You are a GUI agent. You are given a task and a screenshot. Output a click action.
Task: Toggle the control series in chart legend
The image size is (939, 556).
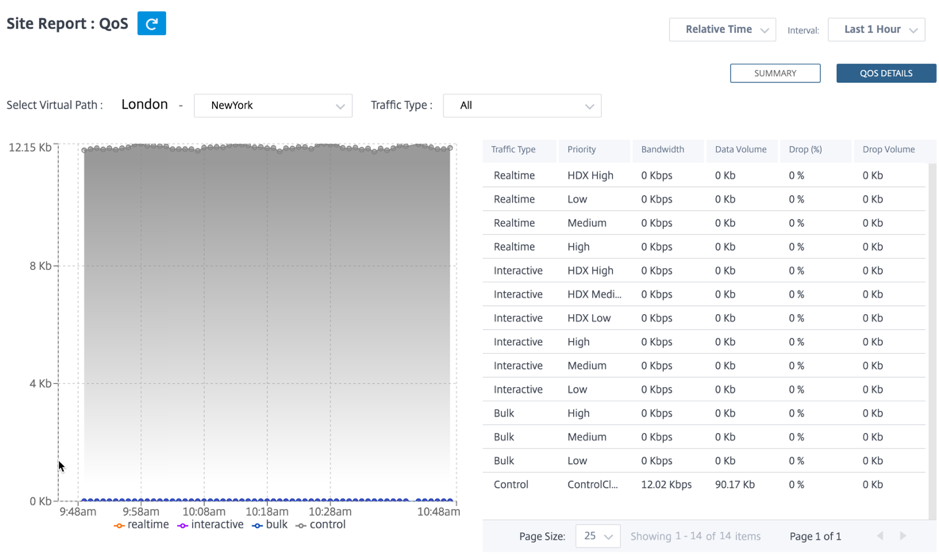pyautogui.click(x=320, y=525)
